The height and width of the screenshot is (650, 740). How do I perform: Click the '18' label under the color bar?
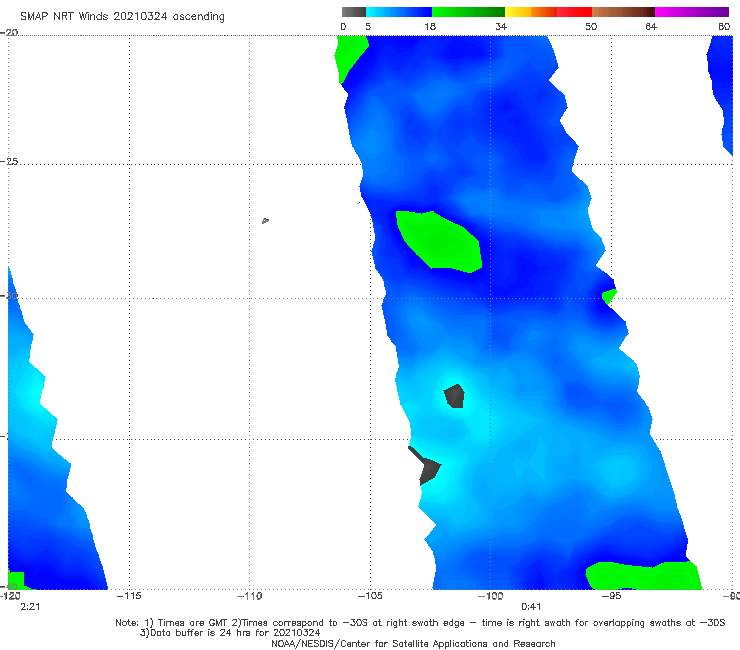[x=430, y=27]
